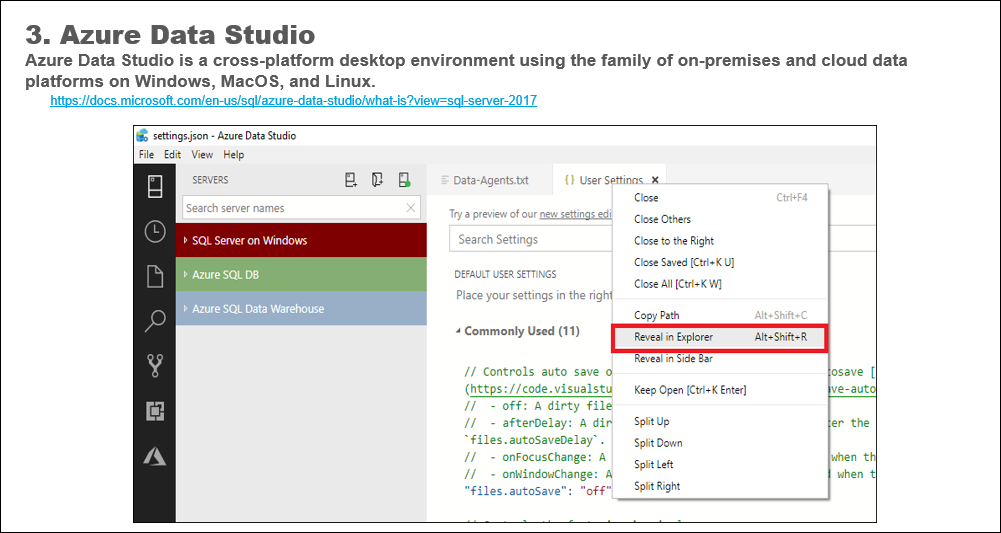Choose Close Others in context menu
This screenshot has width=1001, height=533.
coord(720,219)
